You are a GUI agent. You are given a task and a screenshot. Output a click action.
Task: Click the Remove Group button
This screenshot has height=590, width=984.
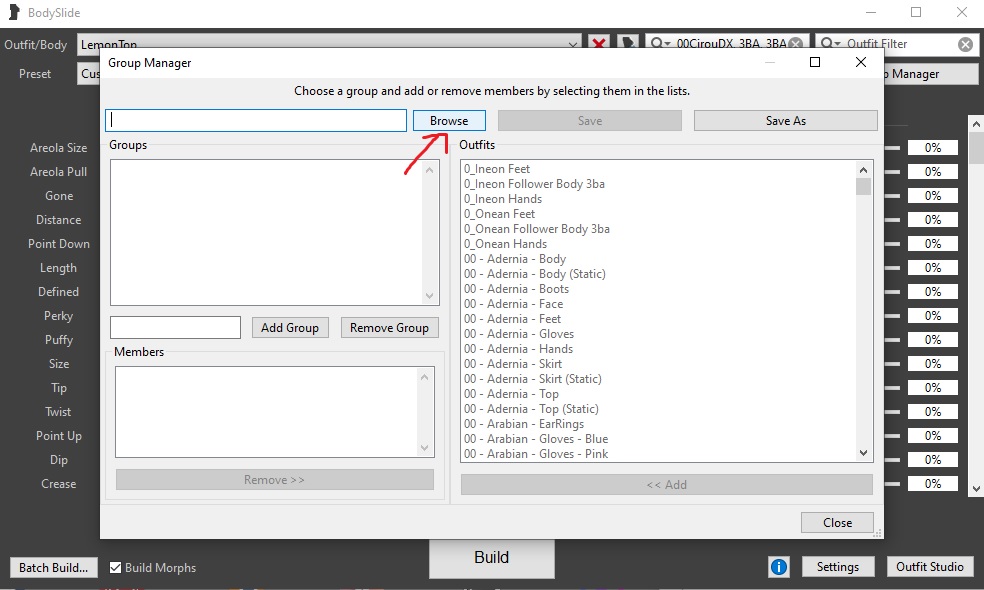point(389,327)
